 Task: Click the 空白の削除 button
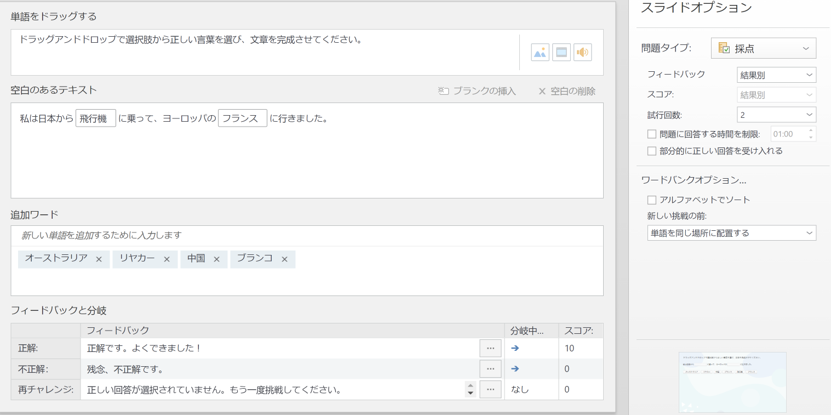[567, 91]
